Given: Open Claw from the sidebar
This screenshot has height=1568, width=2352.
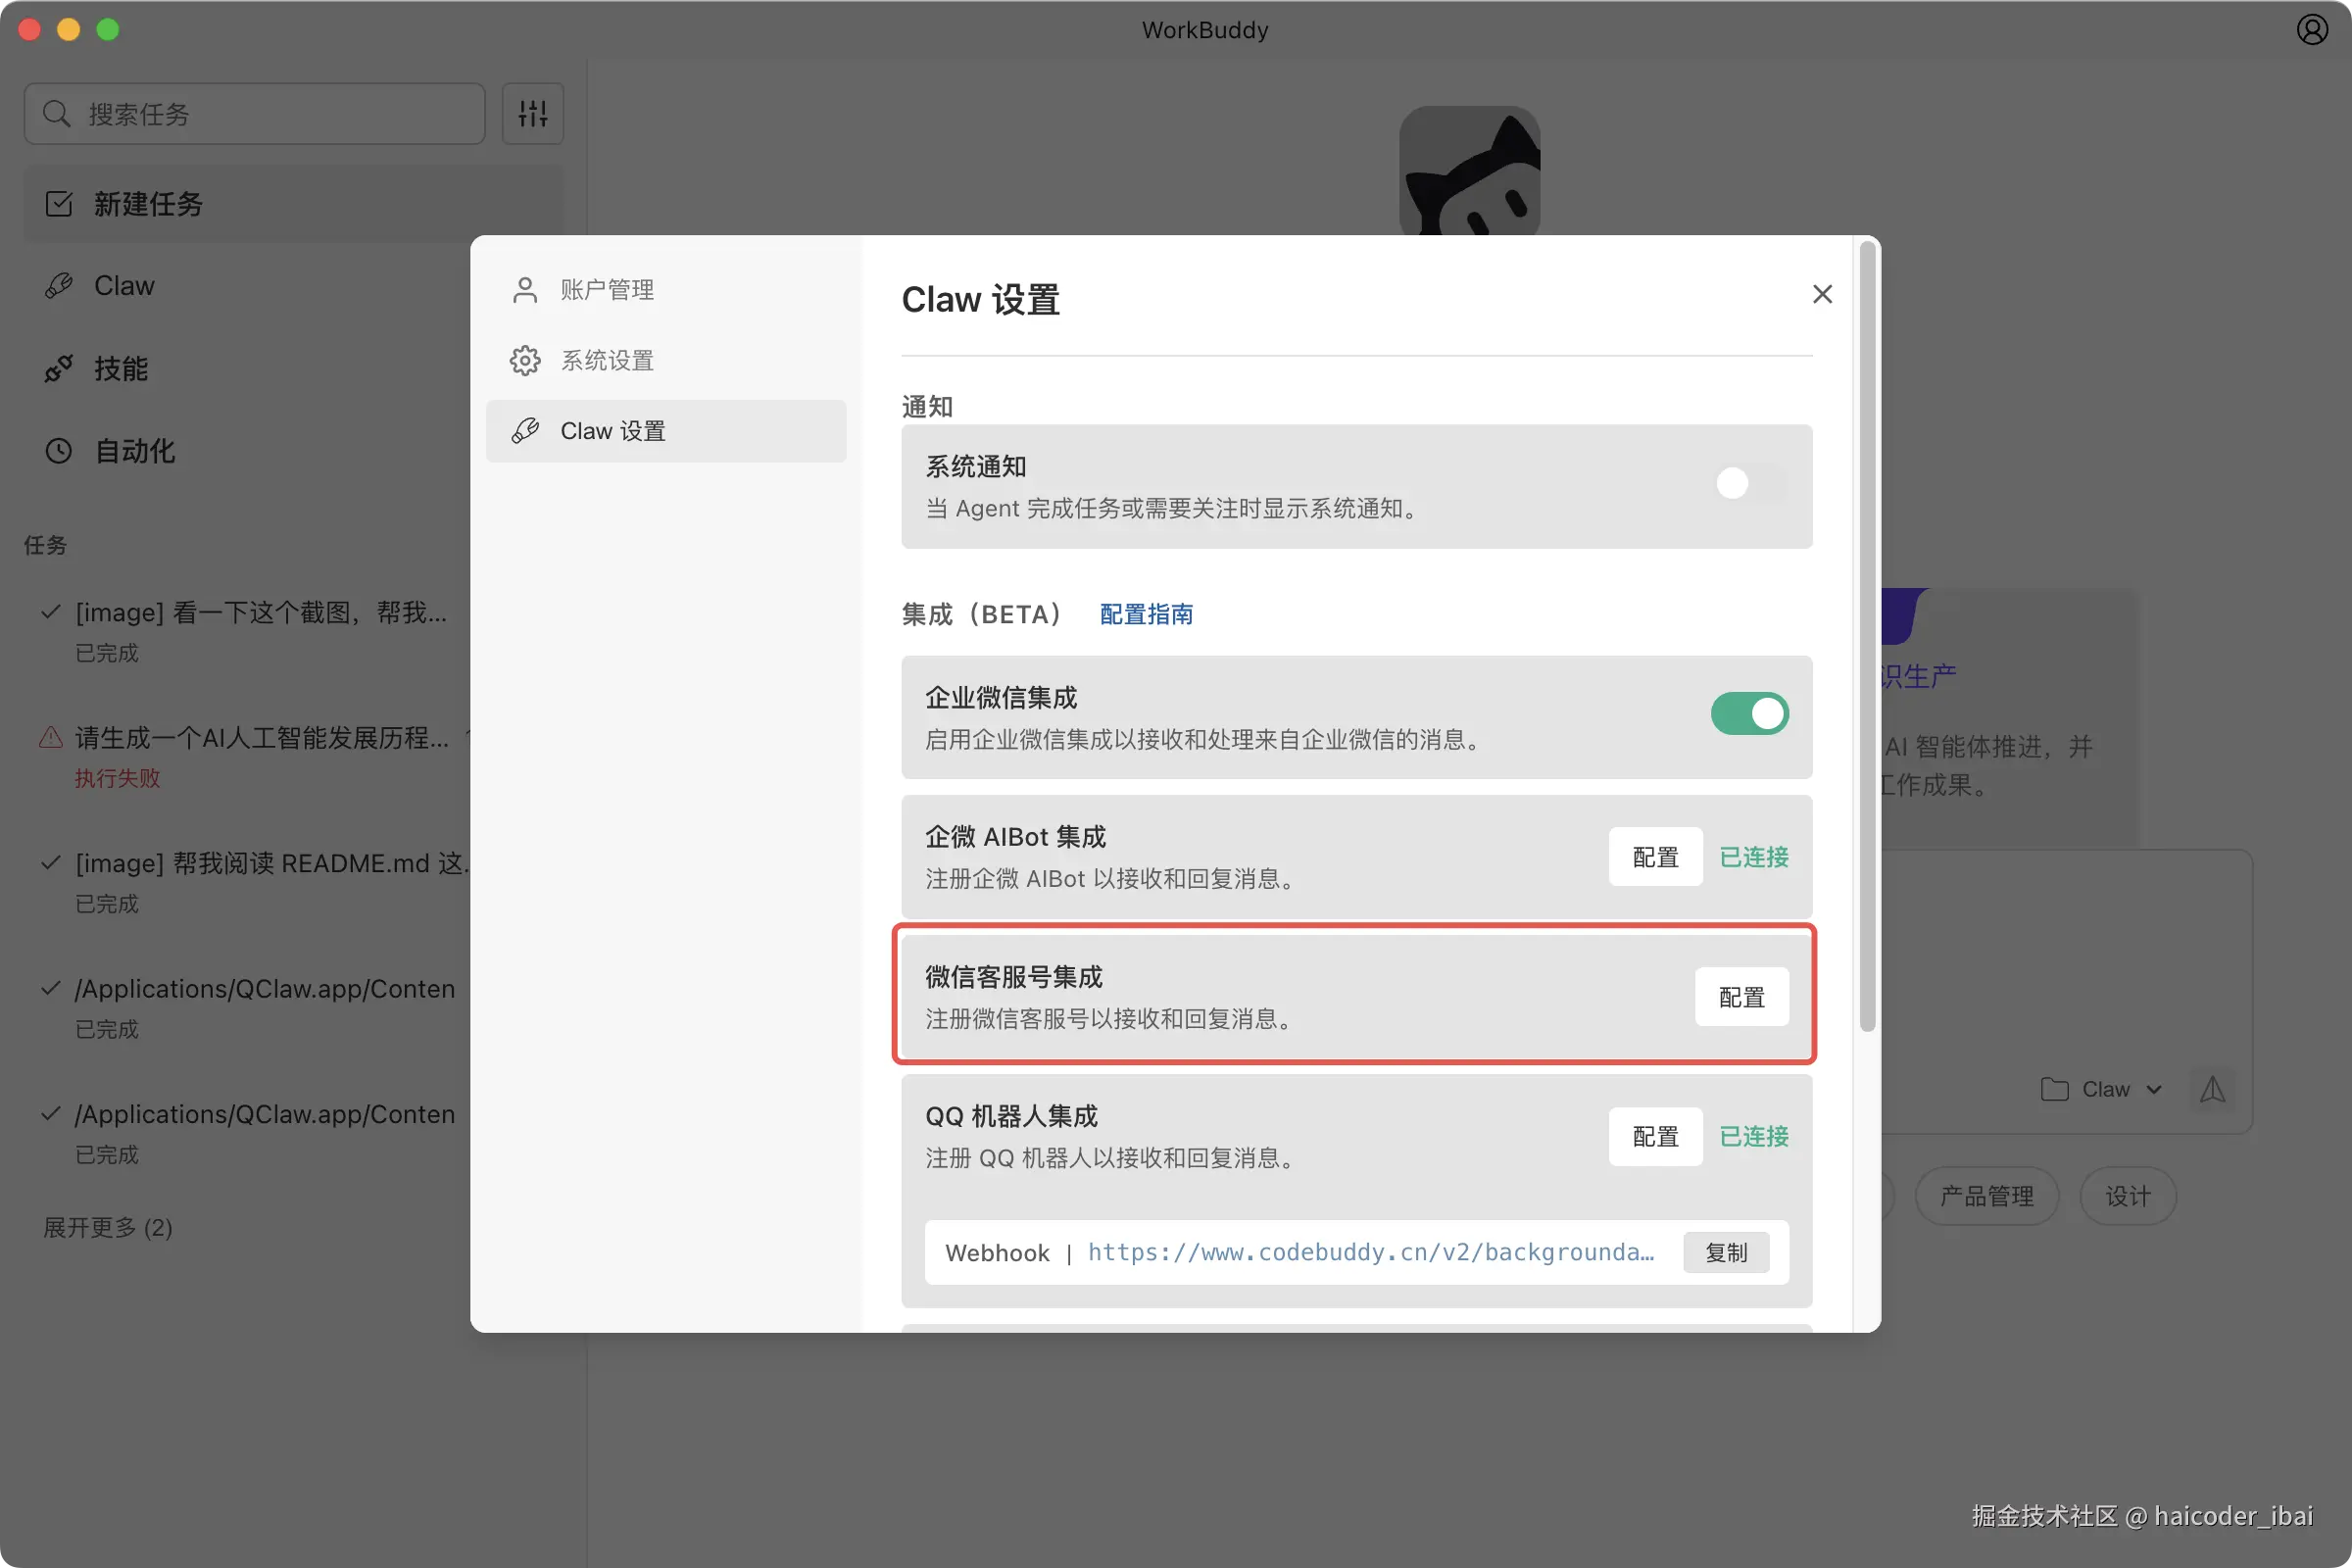Looking at the screenshot, I should 124,286.
